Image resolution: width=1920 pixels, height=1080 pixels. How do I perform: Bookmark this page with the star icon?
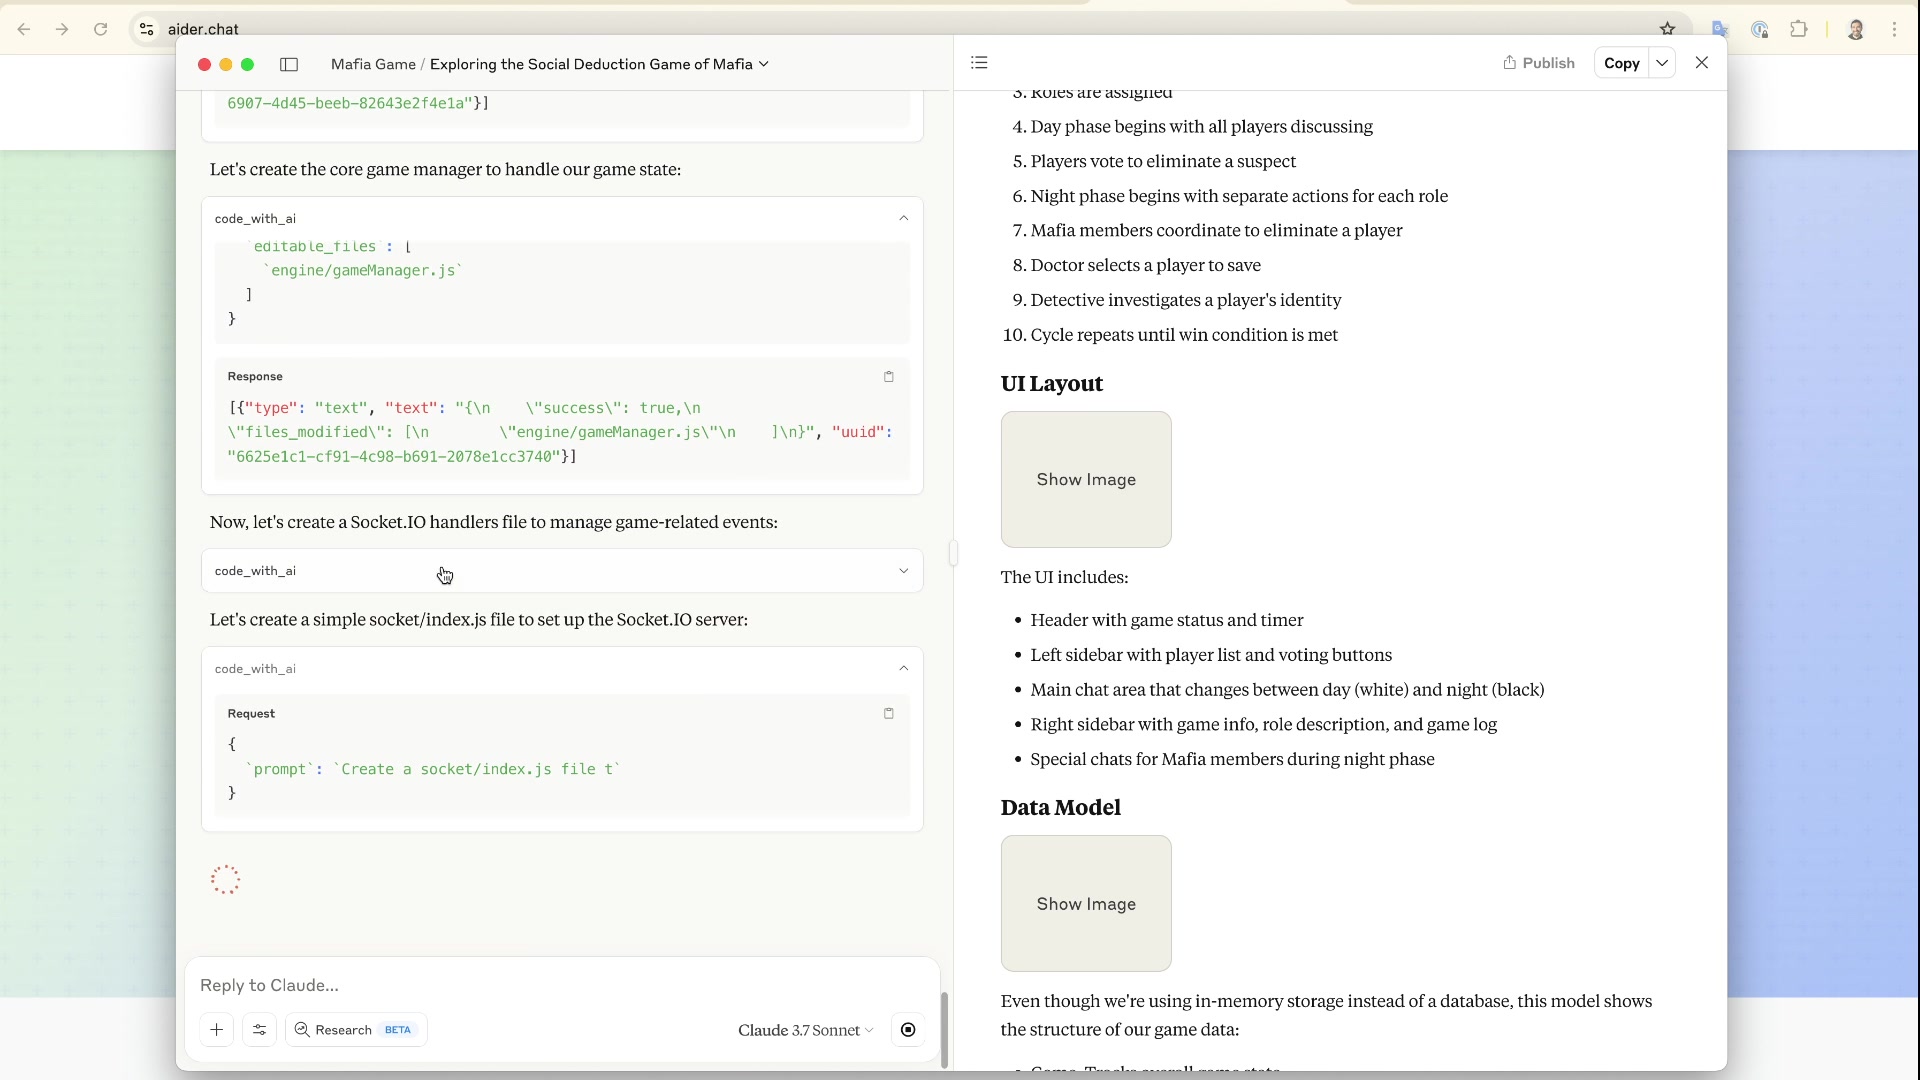(x=1667, y=29)
